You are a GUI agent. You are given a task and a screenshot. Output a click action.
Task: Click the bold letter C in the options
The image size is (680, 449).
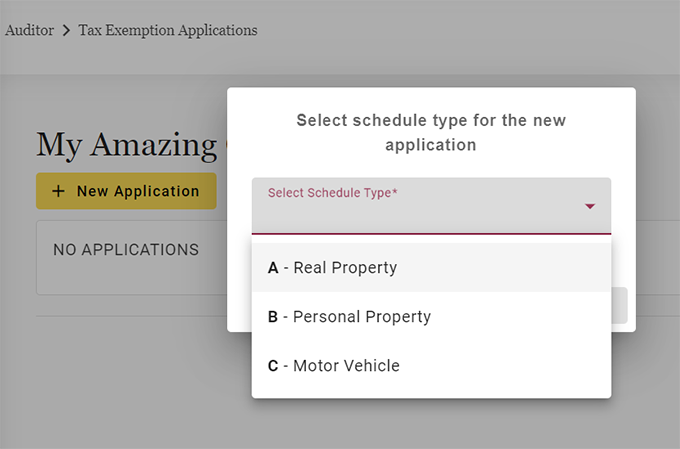pos(273,366)
